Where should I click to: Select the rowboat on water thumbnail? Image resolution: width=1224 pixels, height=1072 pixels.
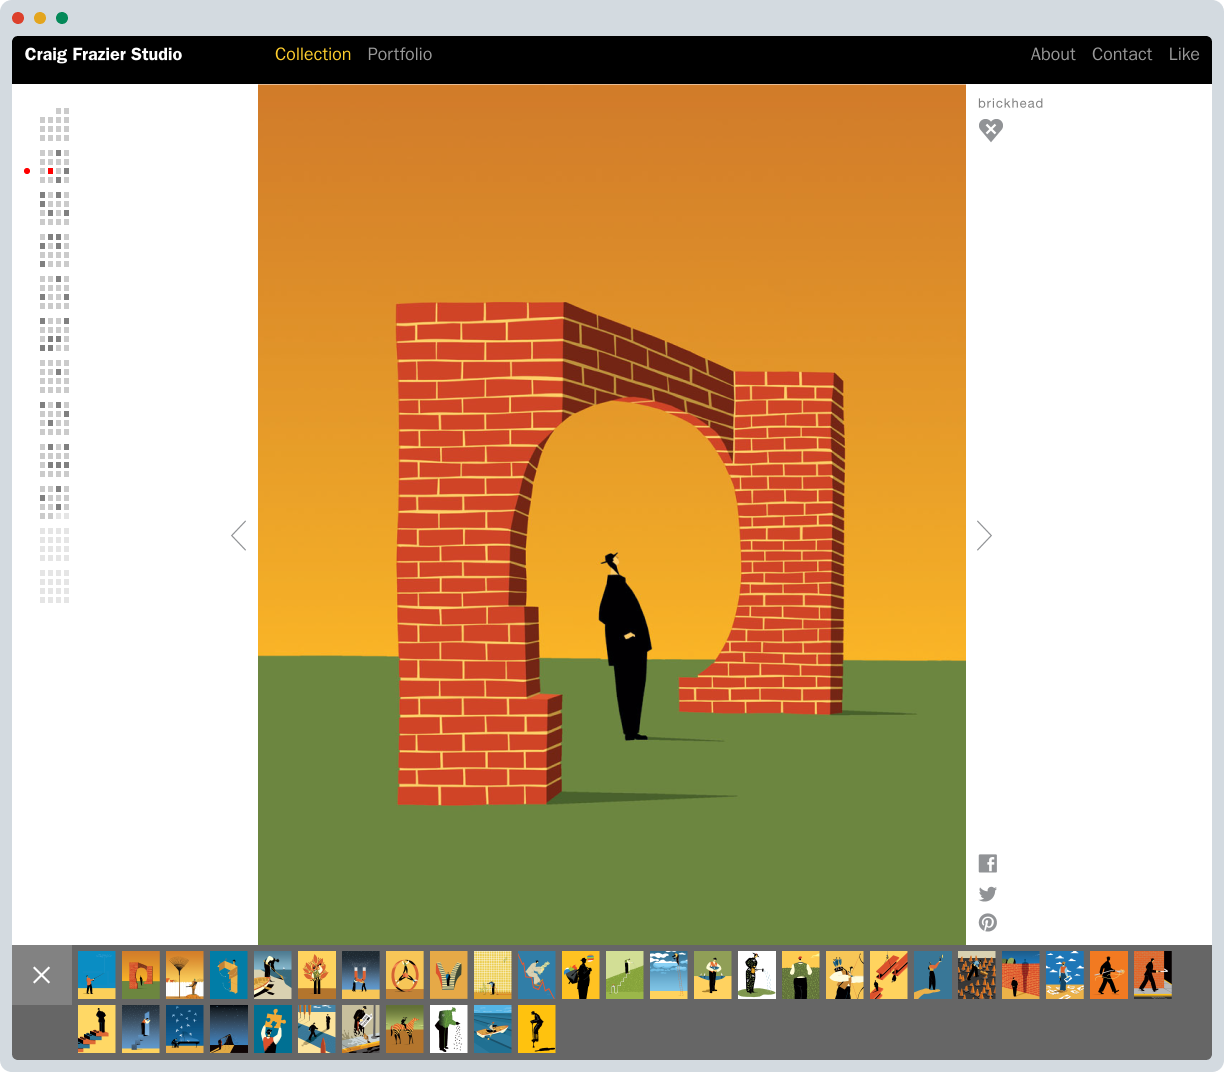coord(493,1029)
